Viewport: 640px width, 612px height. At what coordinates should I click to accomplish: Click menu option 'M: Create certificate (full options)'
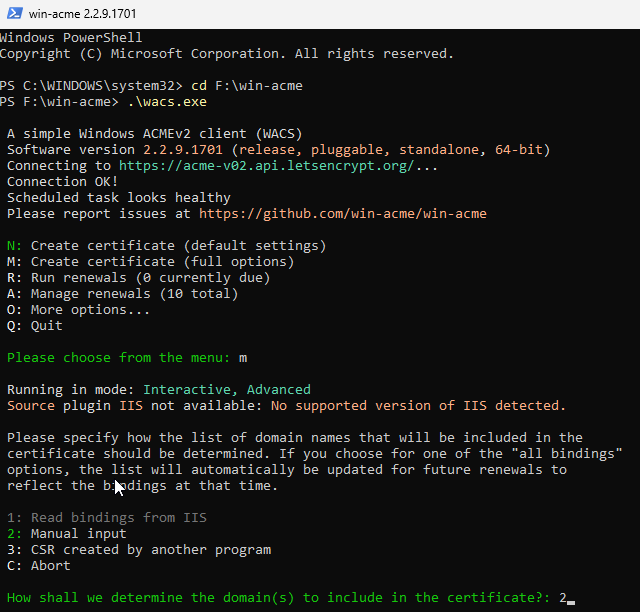coord(151,262)
